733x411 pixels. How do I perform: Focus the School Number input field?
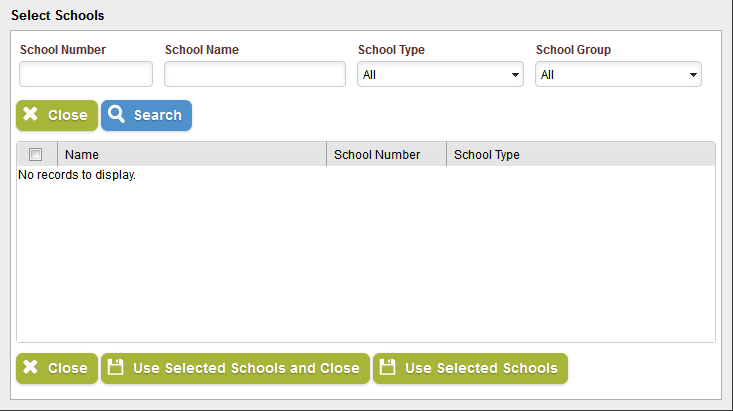(x=86, y=75)
